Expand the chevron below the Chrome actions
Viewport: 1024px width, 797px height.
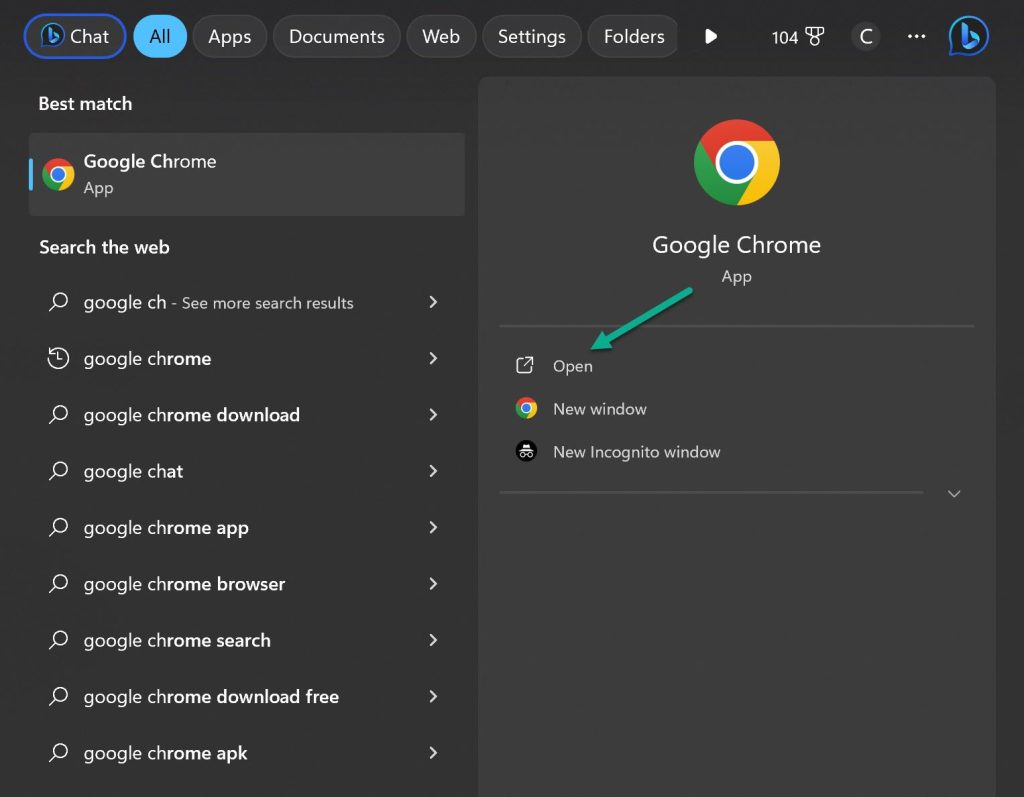point(954,494)
